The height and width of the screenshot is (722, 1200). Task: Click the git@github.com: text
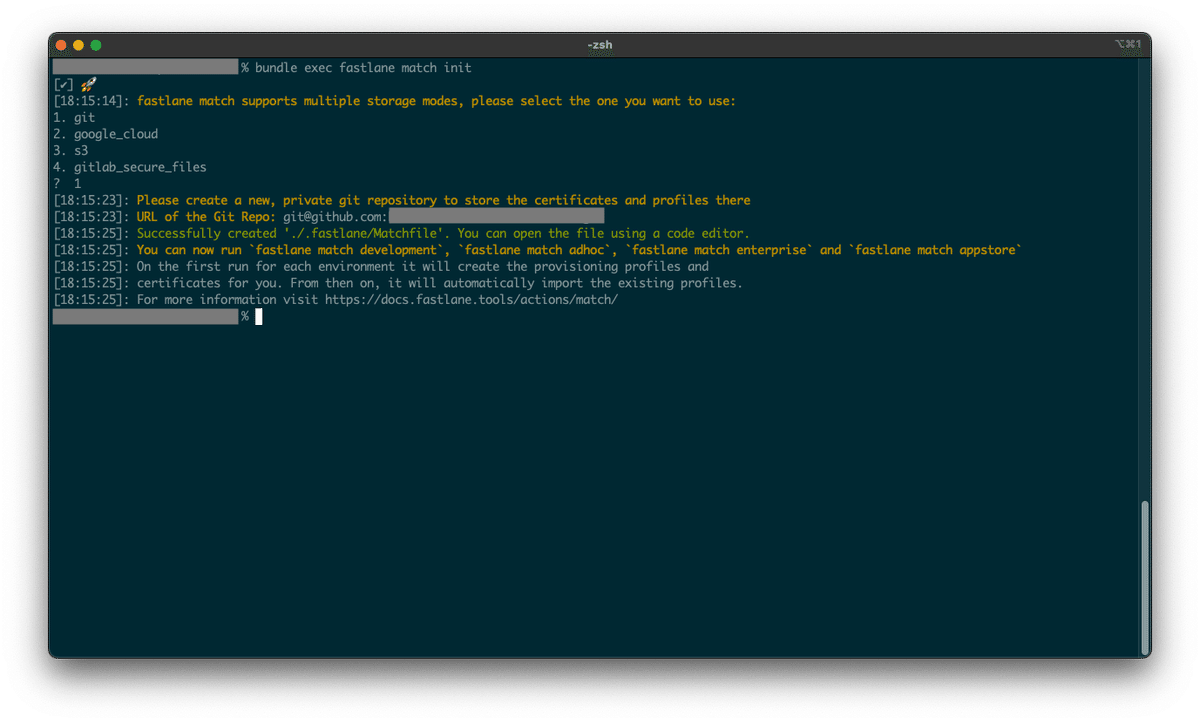[335, 217]
